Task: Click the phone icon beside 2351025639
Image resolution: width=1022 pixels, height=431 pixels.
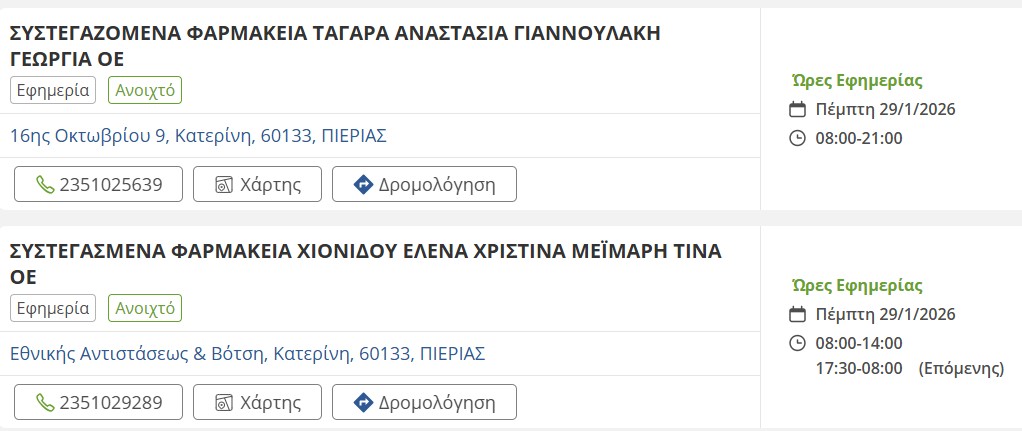Action: 45,185
